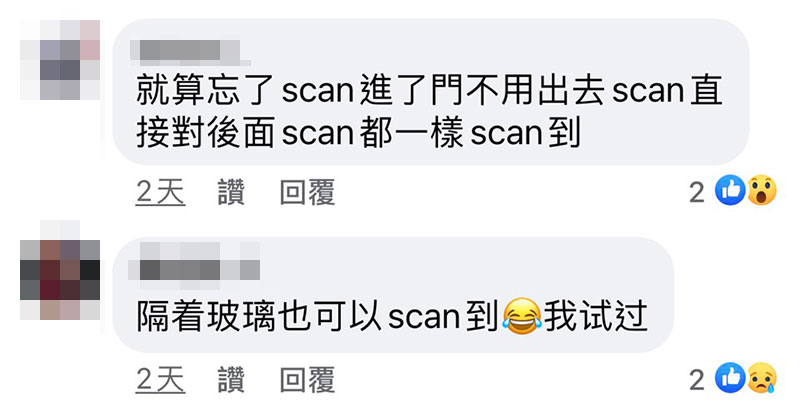Click the blurred username of first commenter

click(190, 53)
